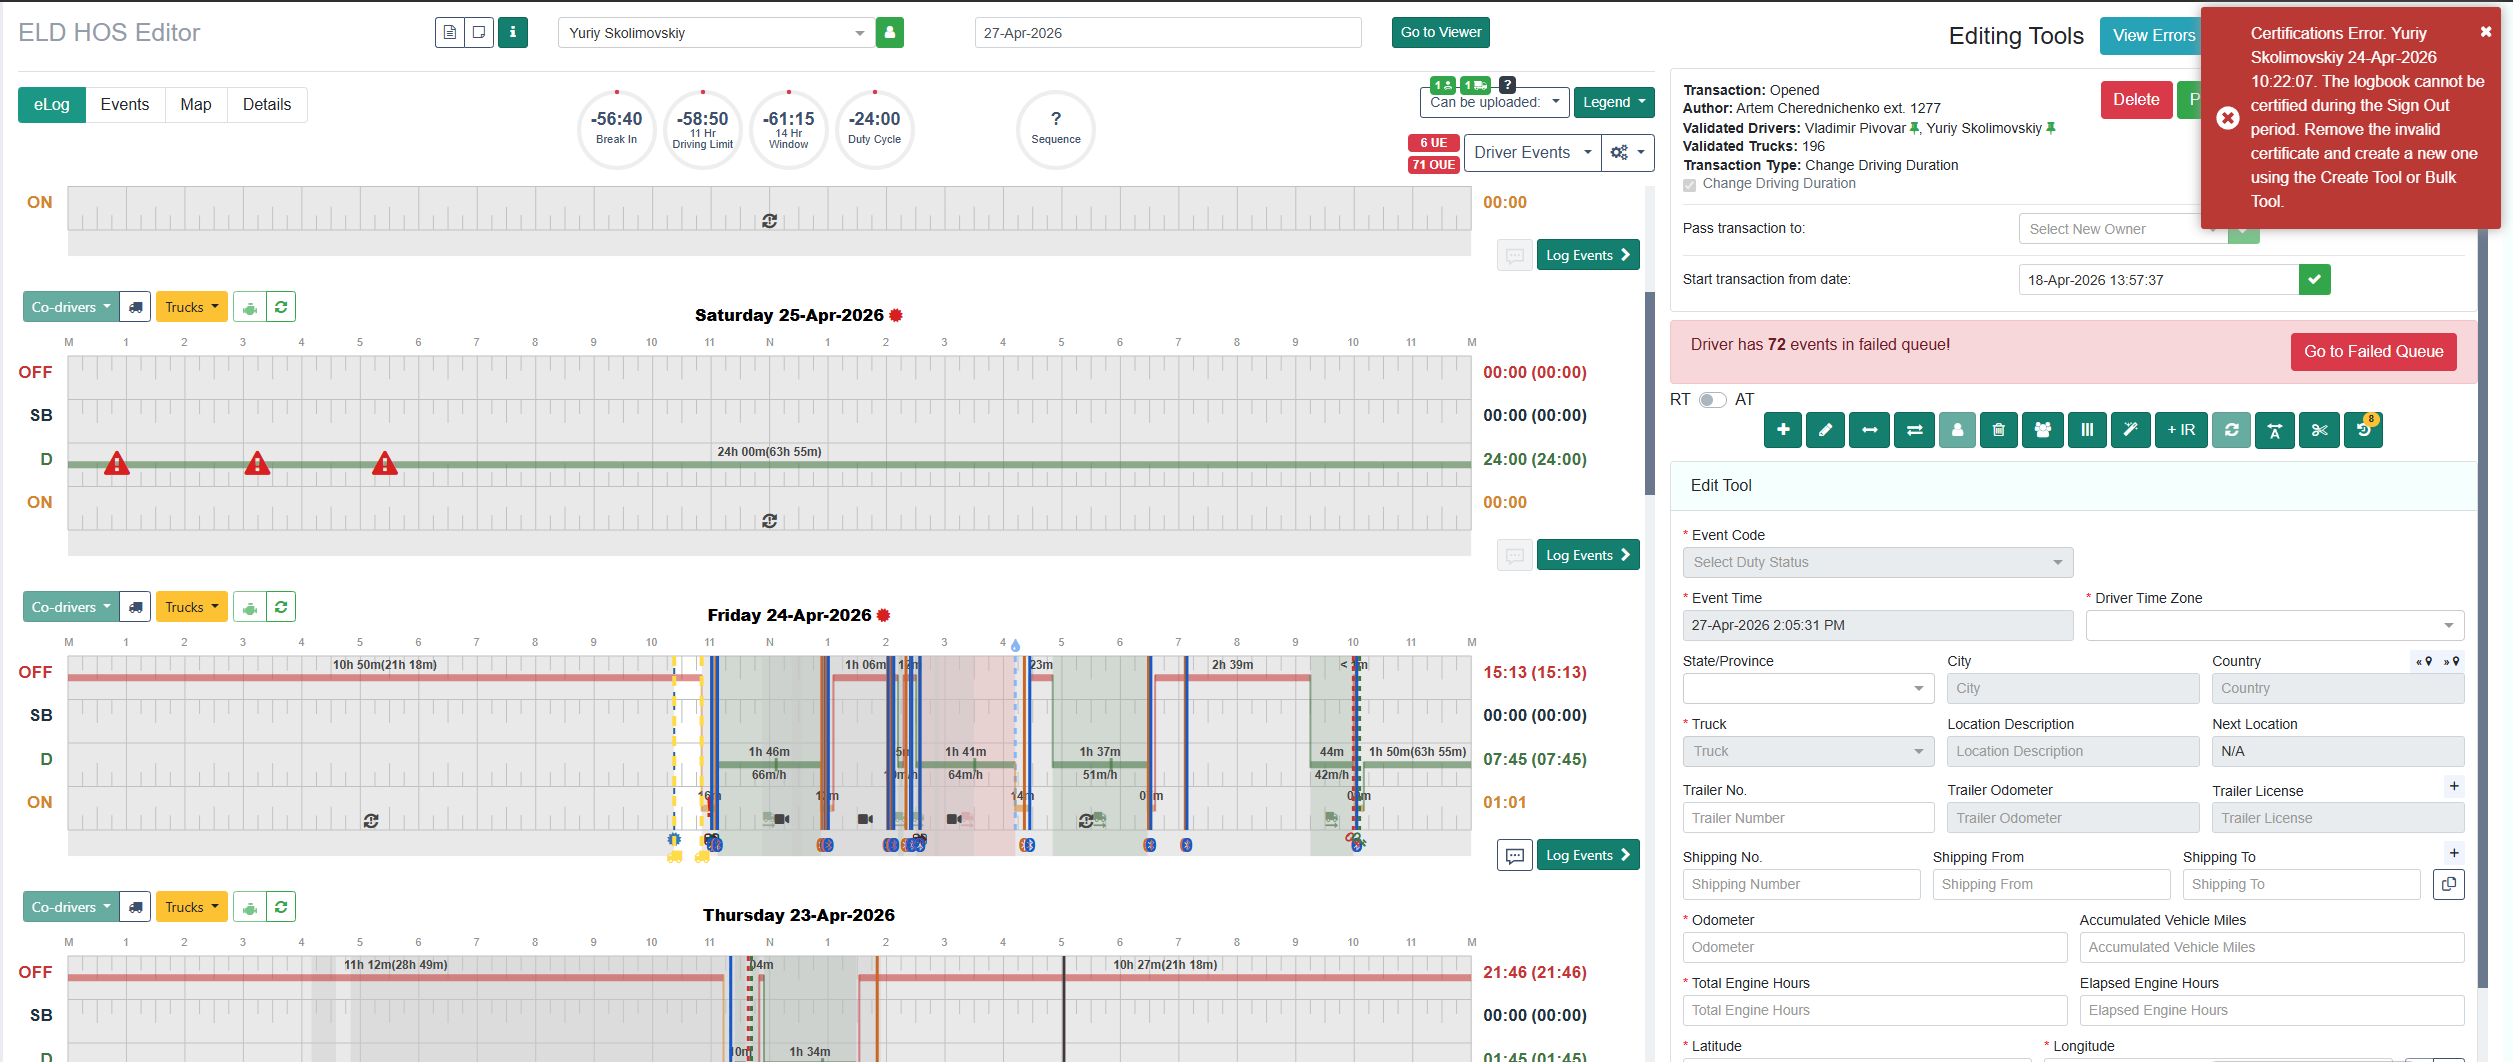Expand Co-drivers dropdown for Saturday 25-Apr-2026
The height and width of the screenshot is (1062, 2513).
(x=71, y=307)
